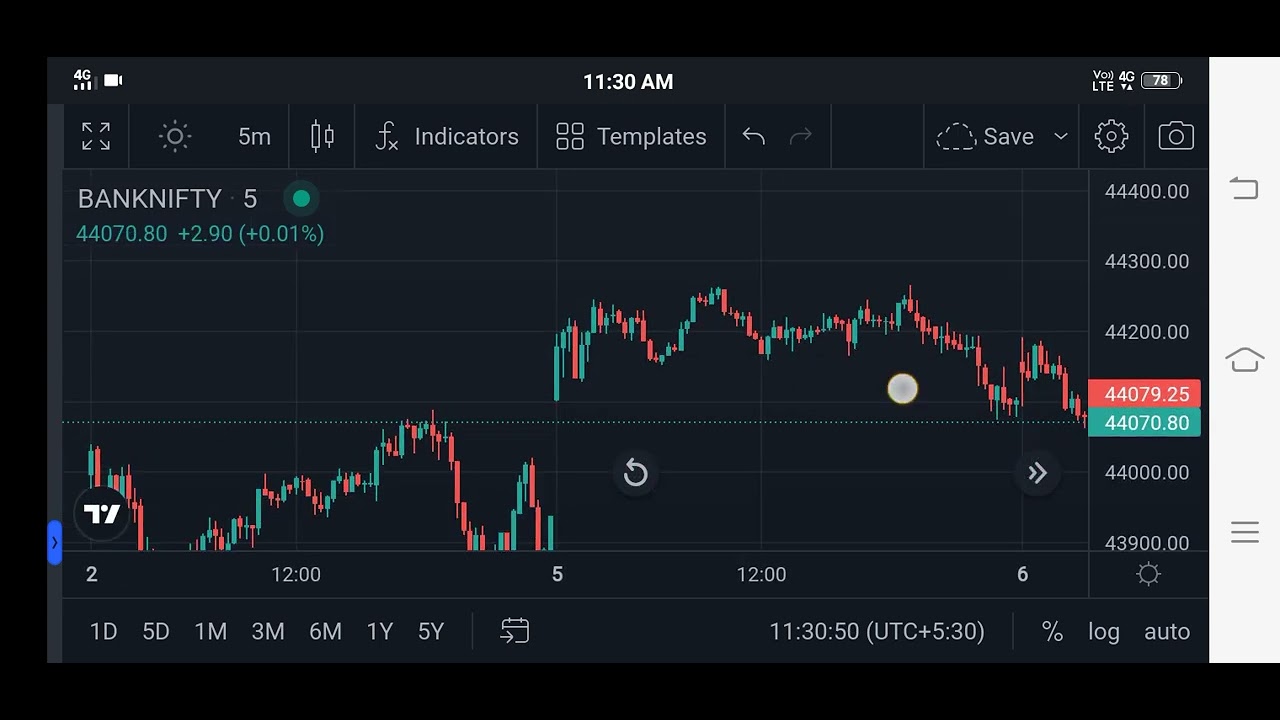The width and height of the screenshot is (1280, 720).
Task: Select the 1D date range
Action: pyautogui.click(x=104, y=632)
